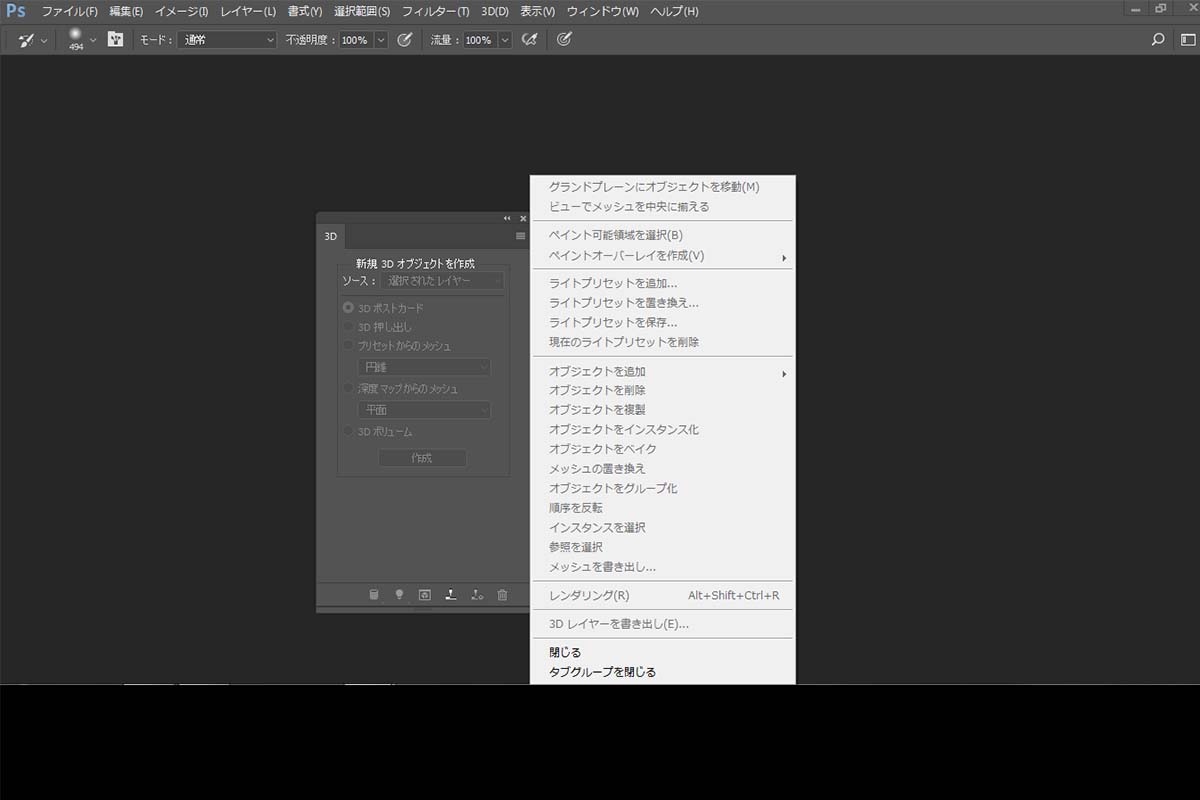This screenshot has height=800, width=1200.
Task: Expand the 流量 slider dropdown arrow
Action: click(x=505, y=40)
